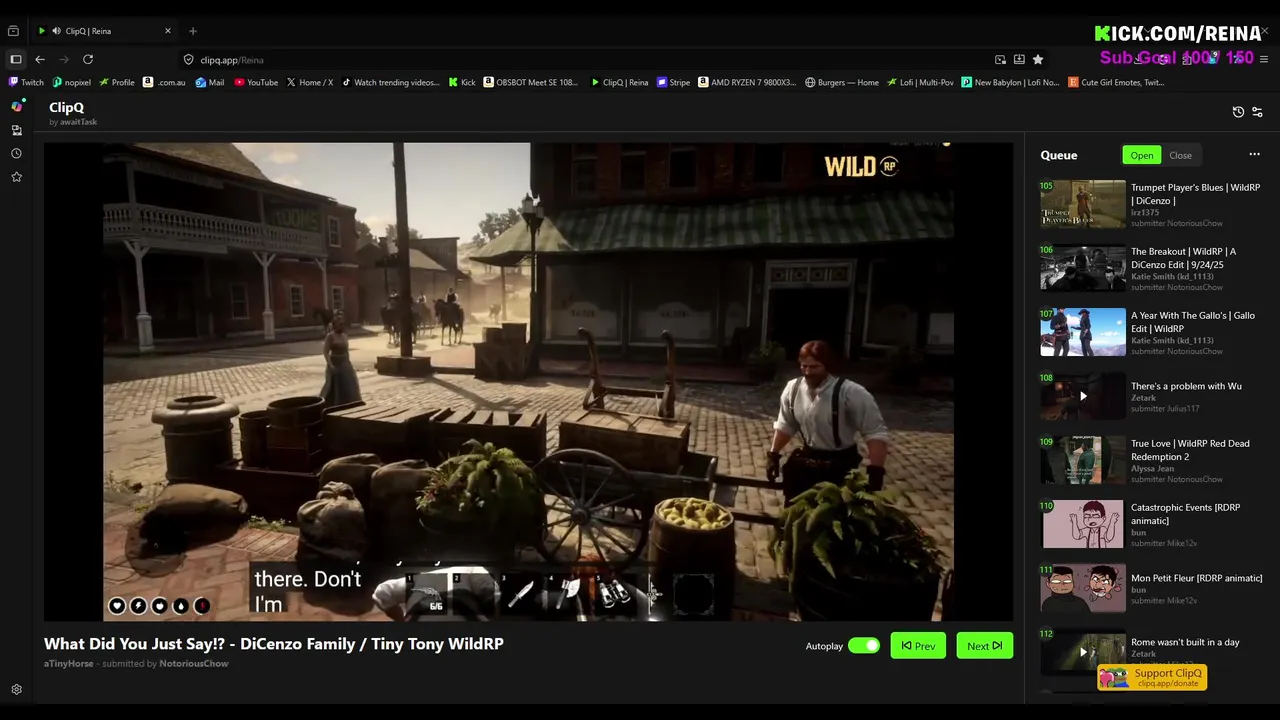This screenshot has width=1280, height=720.
Task: Go to the previous clip with Prev
Action: click(x=918, y=646)
